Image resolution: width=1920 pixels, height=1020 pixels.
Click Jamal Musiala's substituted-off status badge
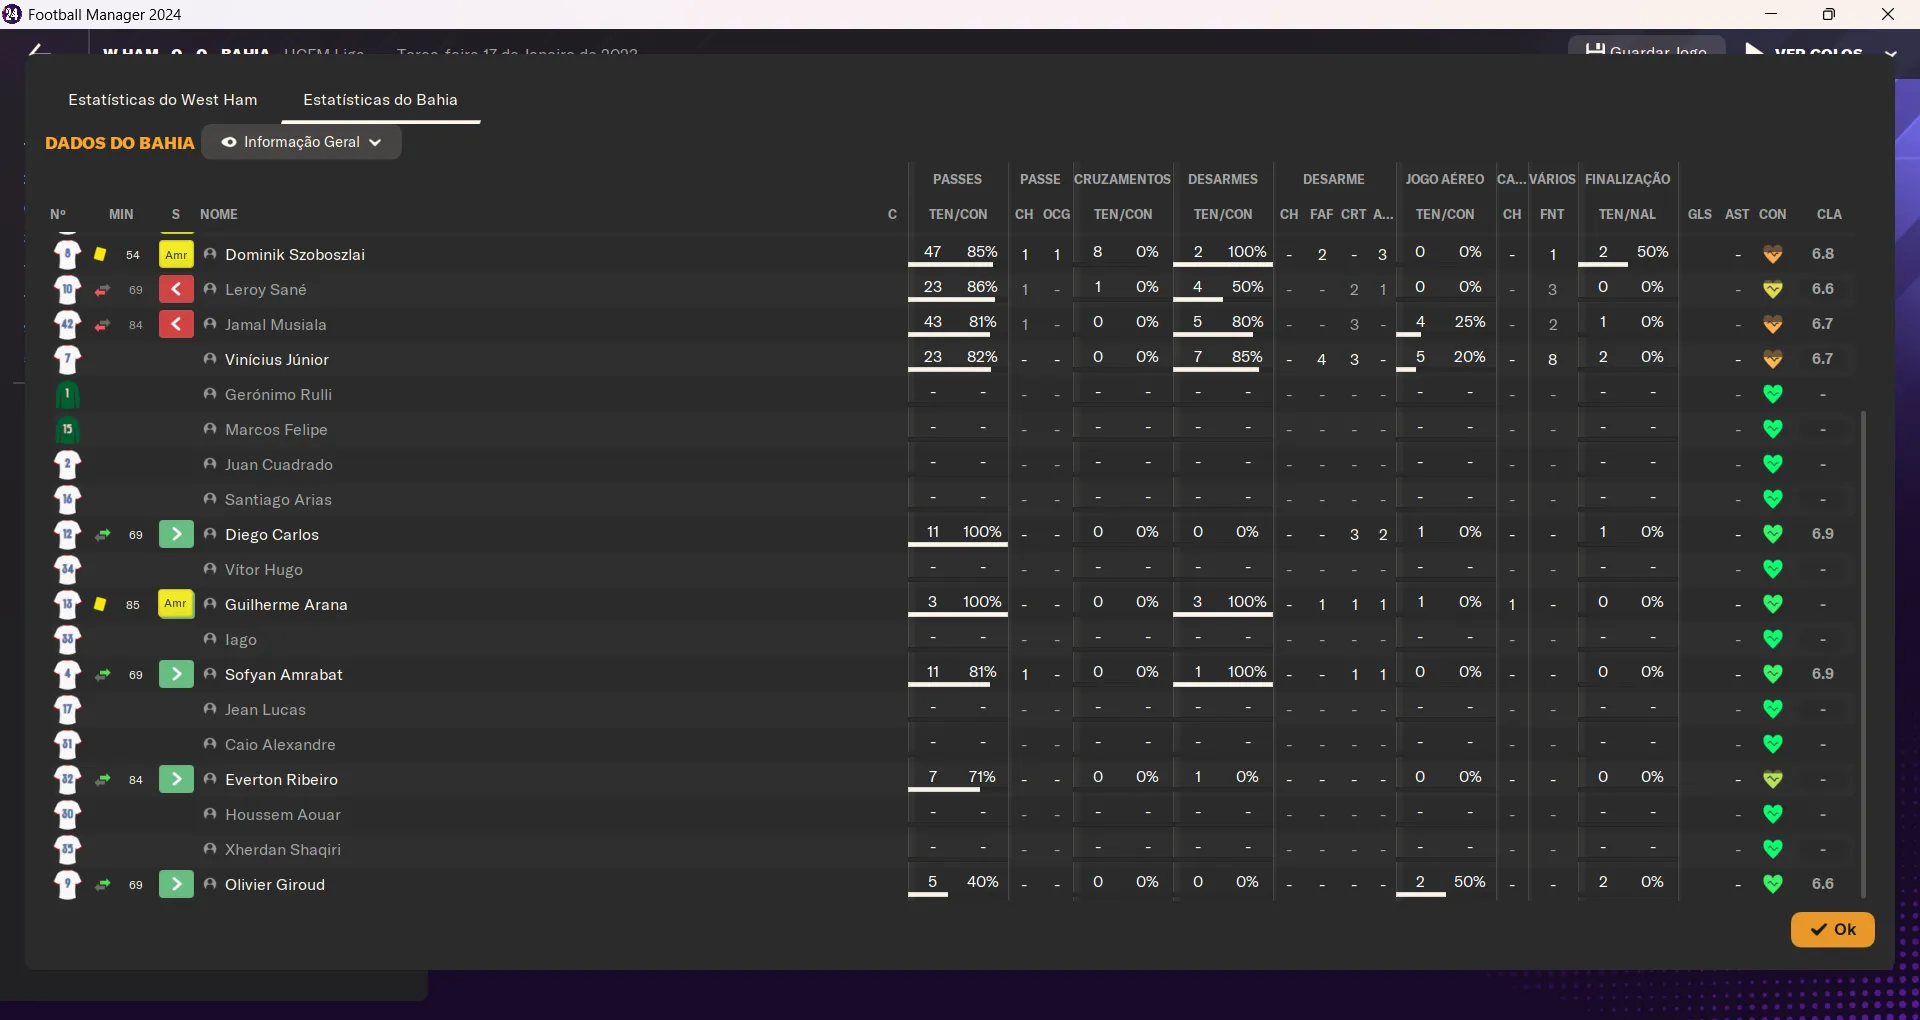click(x=176, y=324)
